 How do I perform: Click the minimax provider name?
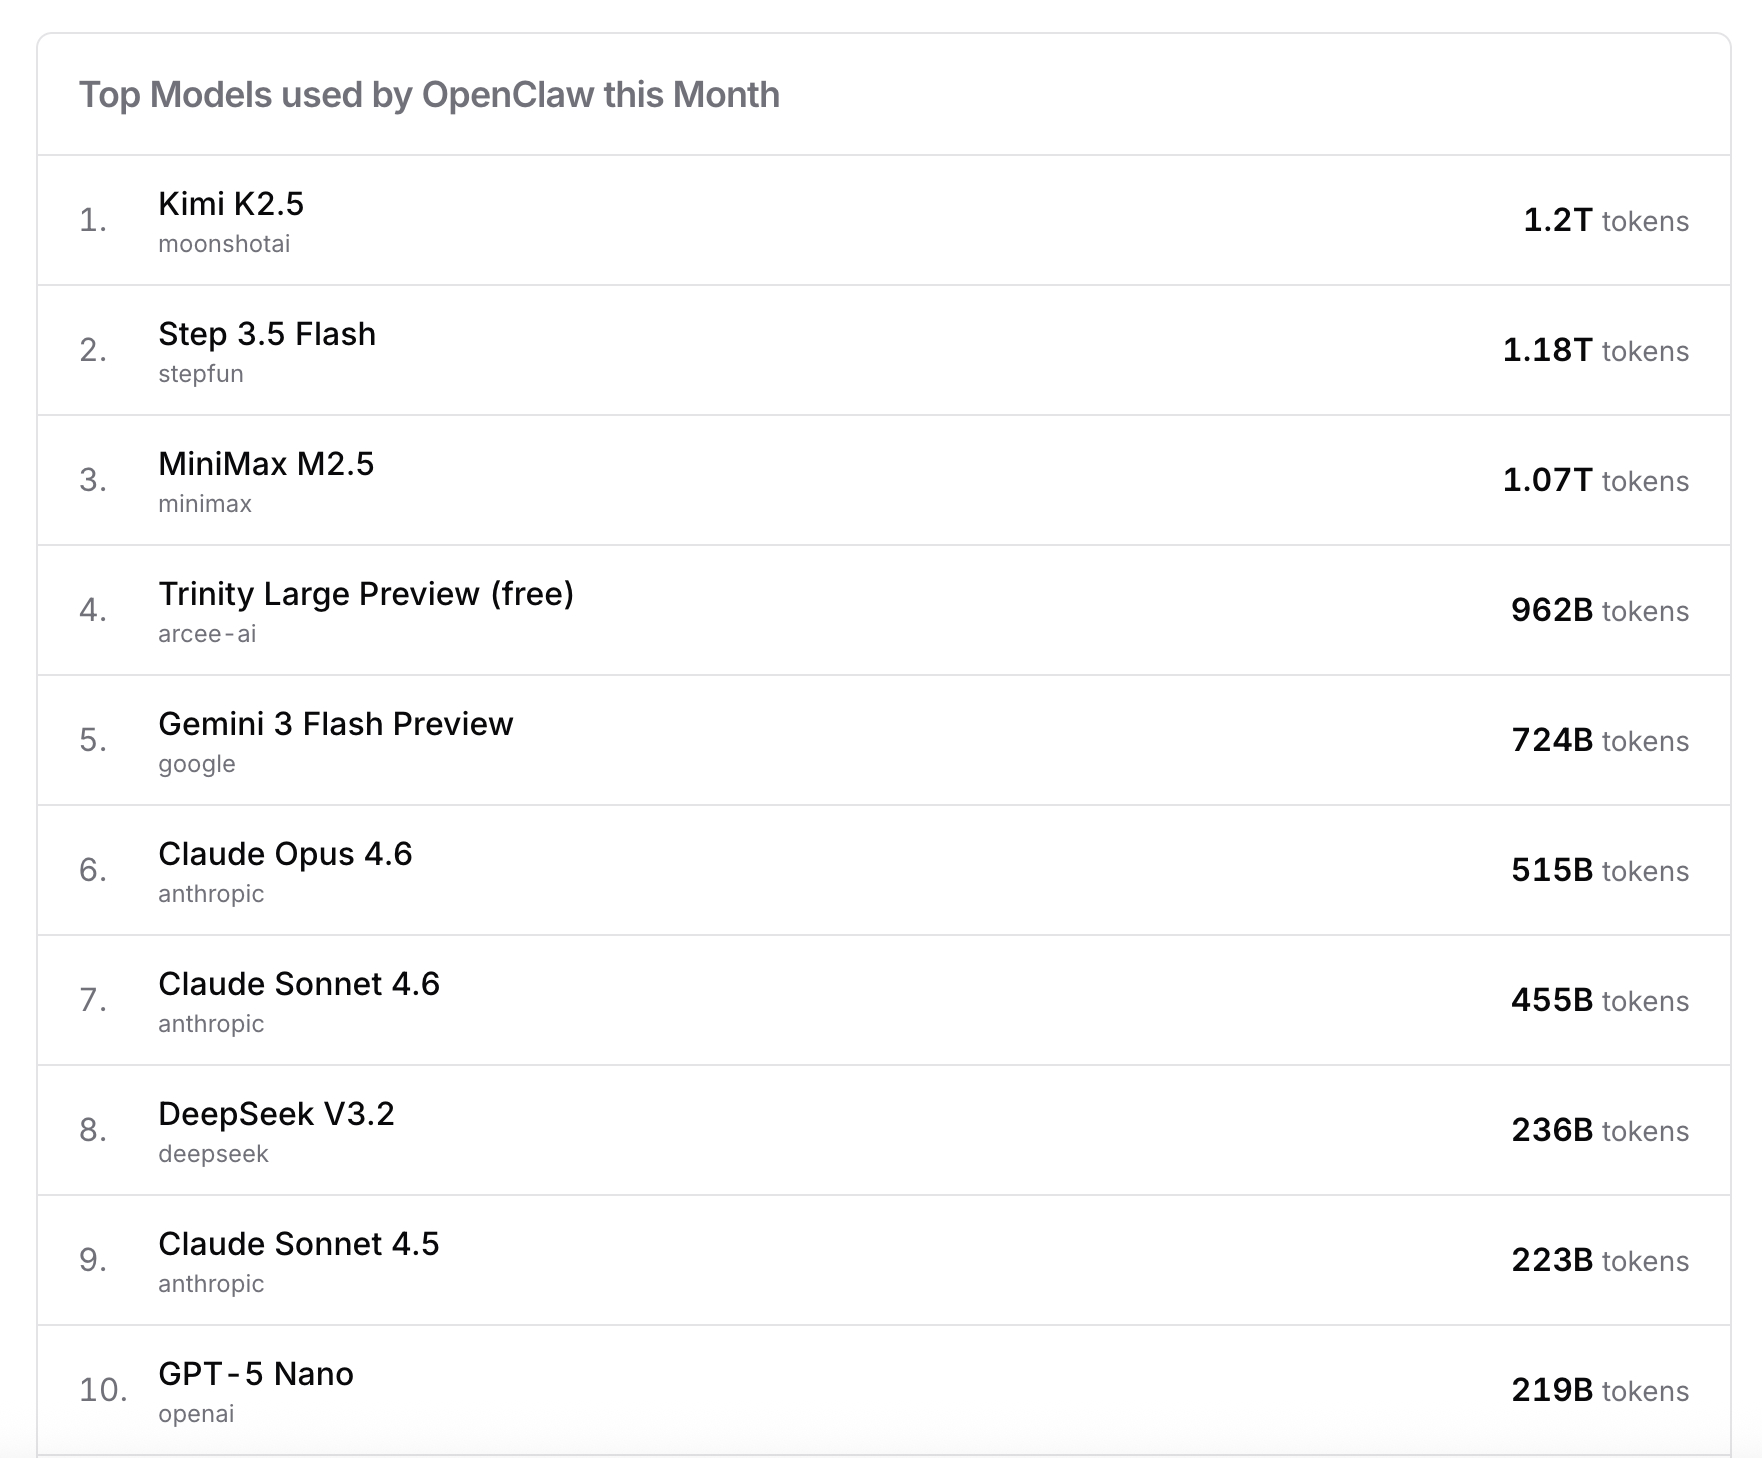[x=205, y=504]
